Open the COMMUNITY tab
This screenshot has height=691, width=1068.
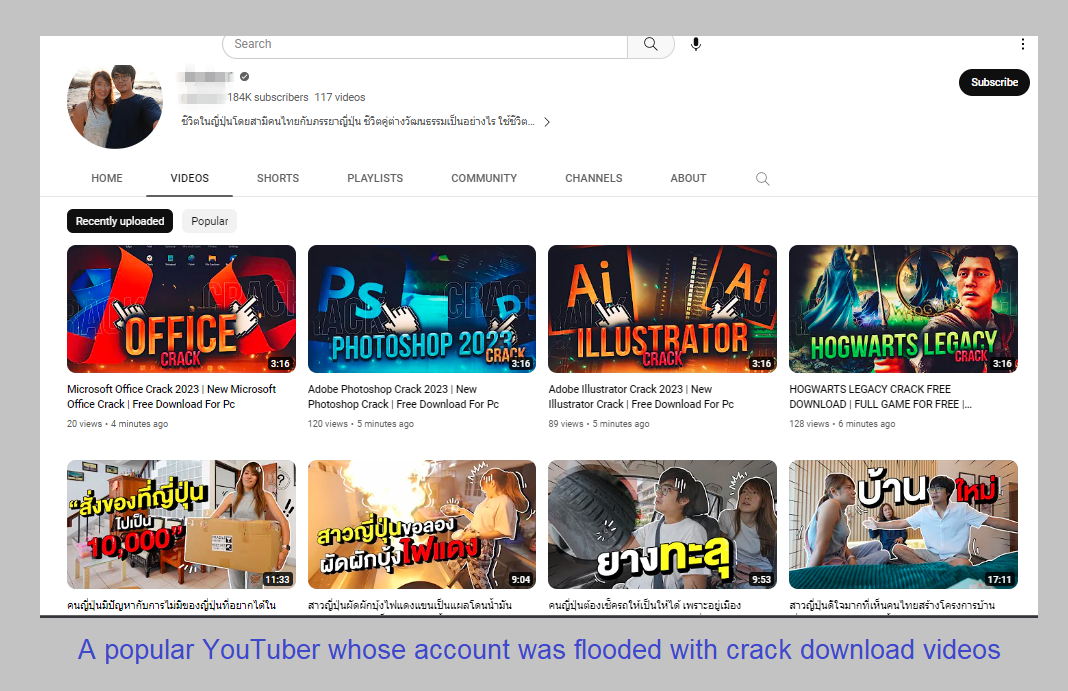[x=484, y=178]
